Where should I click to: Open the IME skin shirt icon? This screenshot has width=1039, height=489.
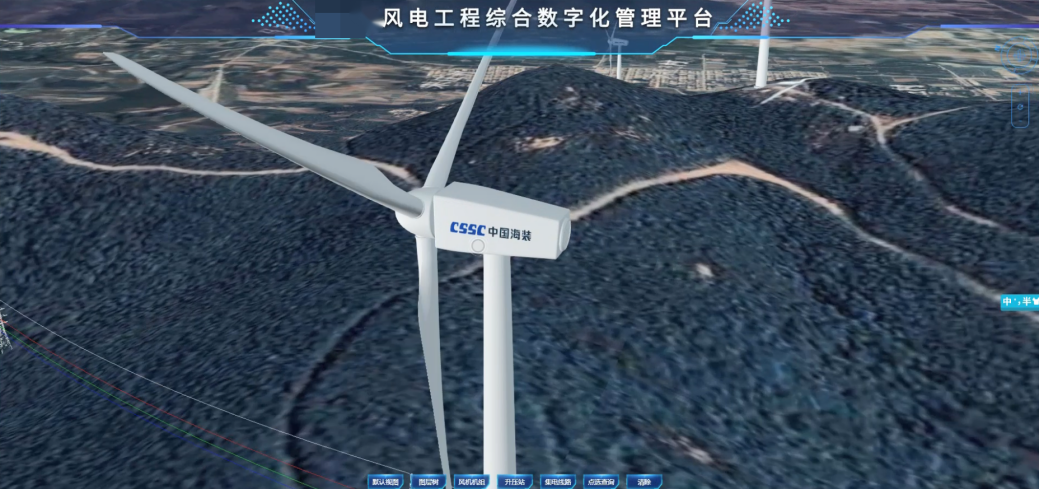(1035, 302)
